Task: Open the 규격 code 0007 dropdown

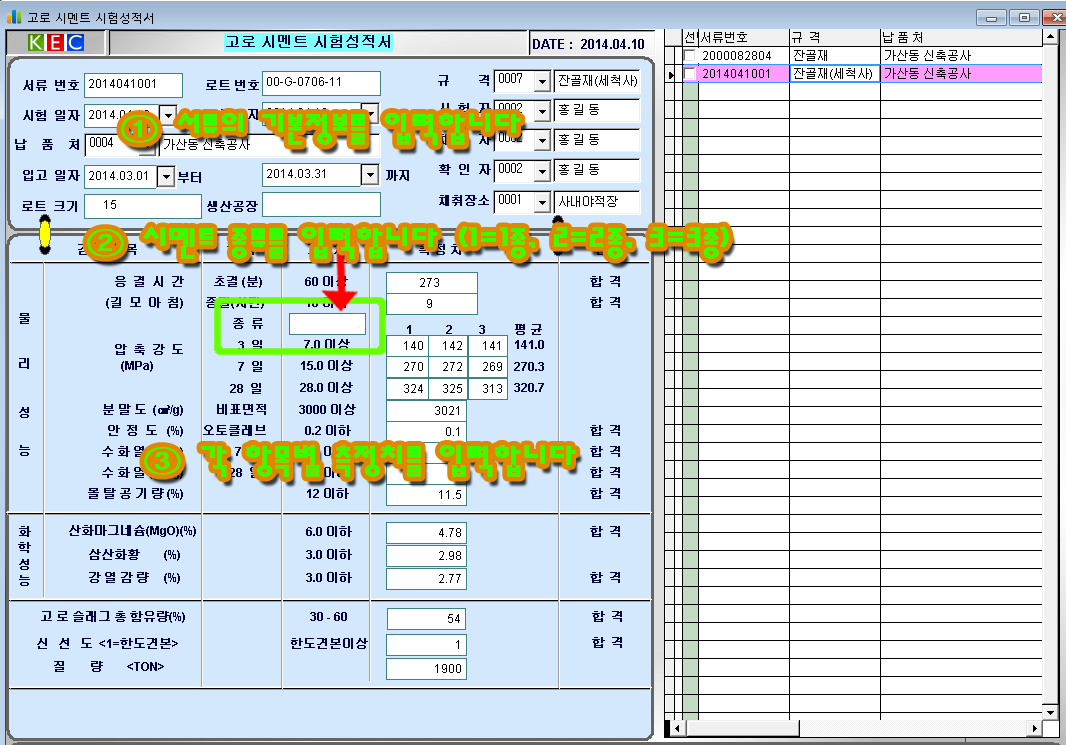Action: click(x=542, y=81)
